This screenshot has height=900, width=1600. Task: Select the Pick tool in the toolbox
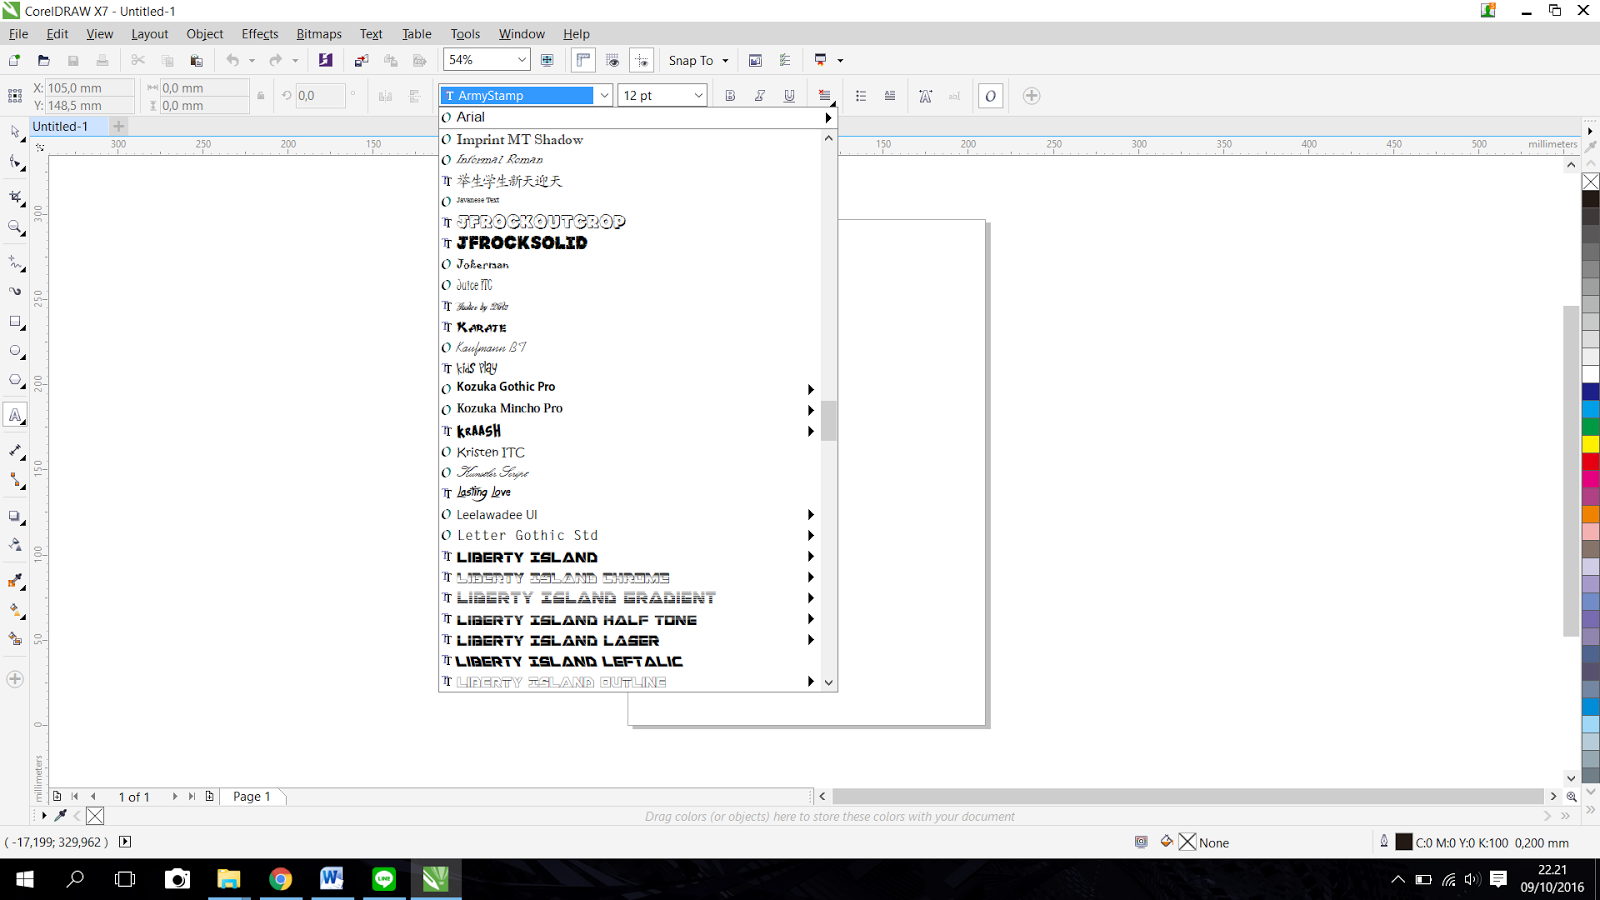pos(15,132)
